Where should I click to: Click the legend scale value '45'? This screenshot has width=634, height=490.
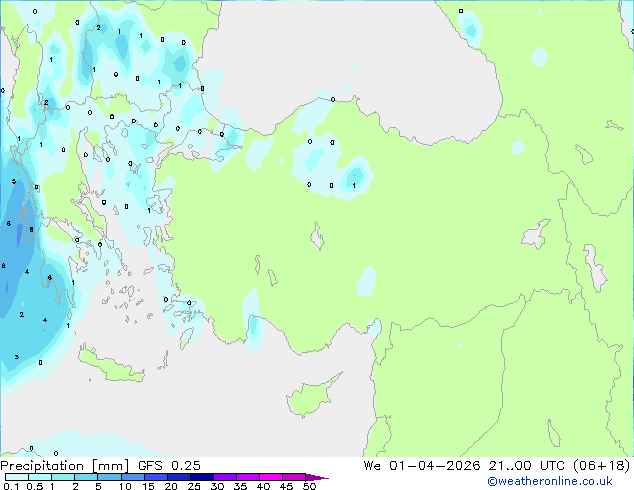pos(286,486)
